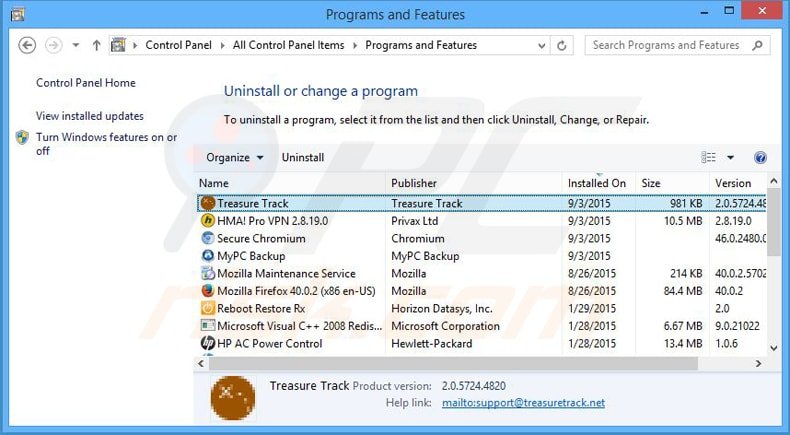Screen dimensions: 790x435
Task: Click the Uninstall toolbar button
Action: click(303, 158)
